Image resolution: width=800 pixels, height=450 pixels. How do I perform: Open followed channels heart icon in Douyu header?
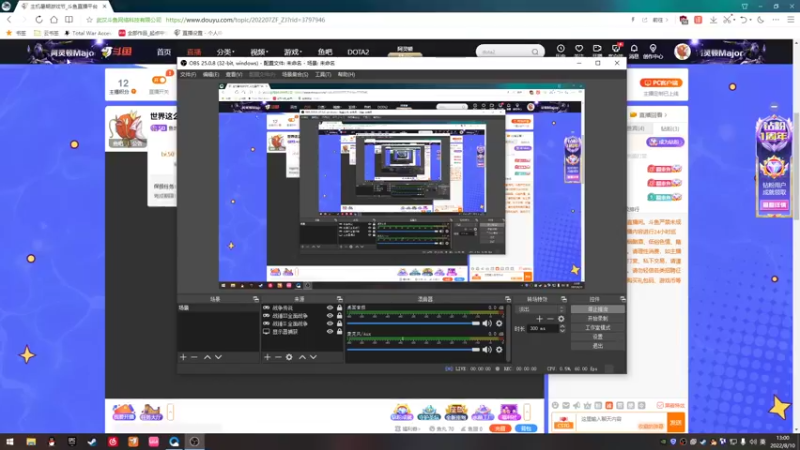[579, 49]
